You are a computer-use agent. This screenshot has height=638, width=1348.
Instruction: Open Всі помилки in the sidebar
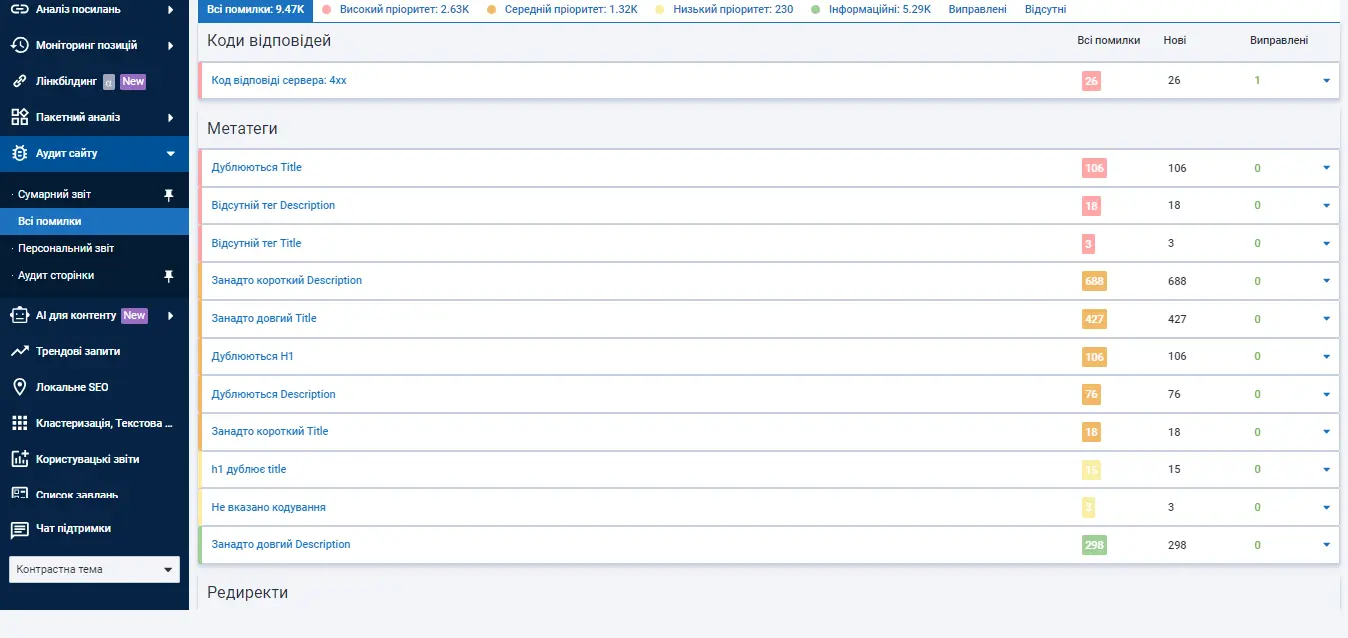pyautogui.click(x=50, y=221)
